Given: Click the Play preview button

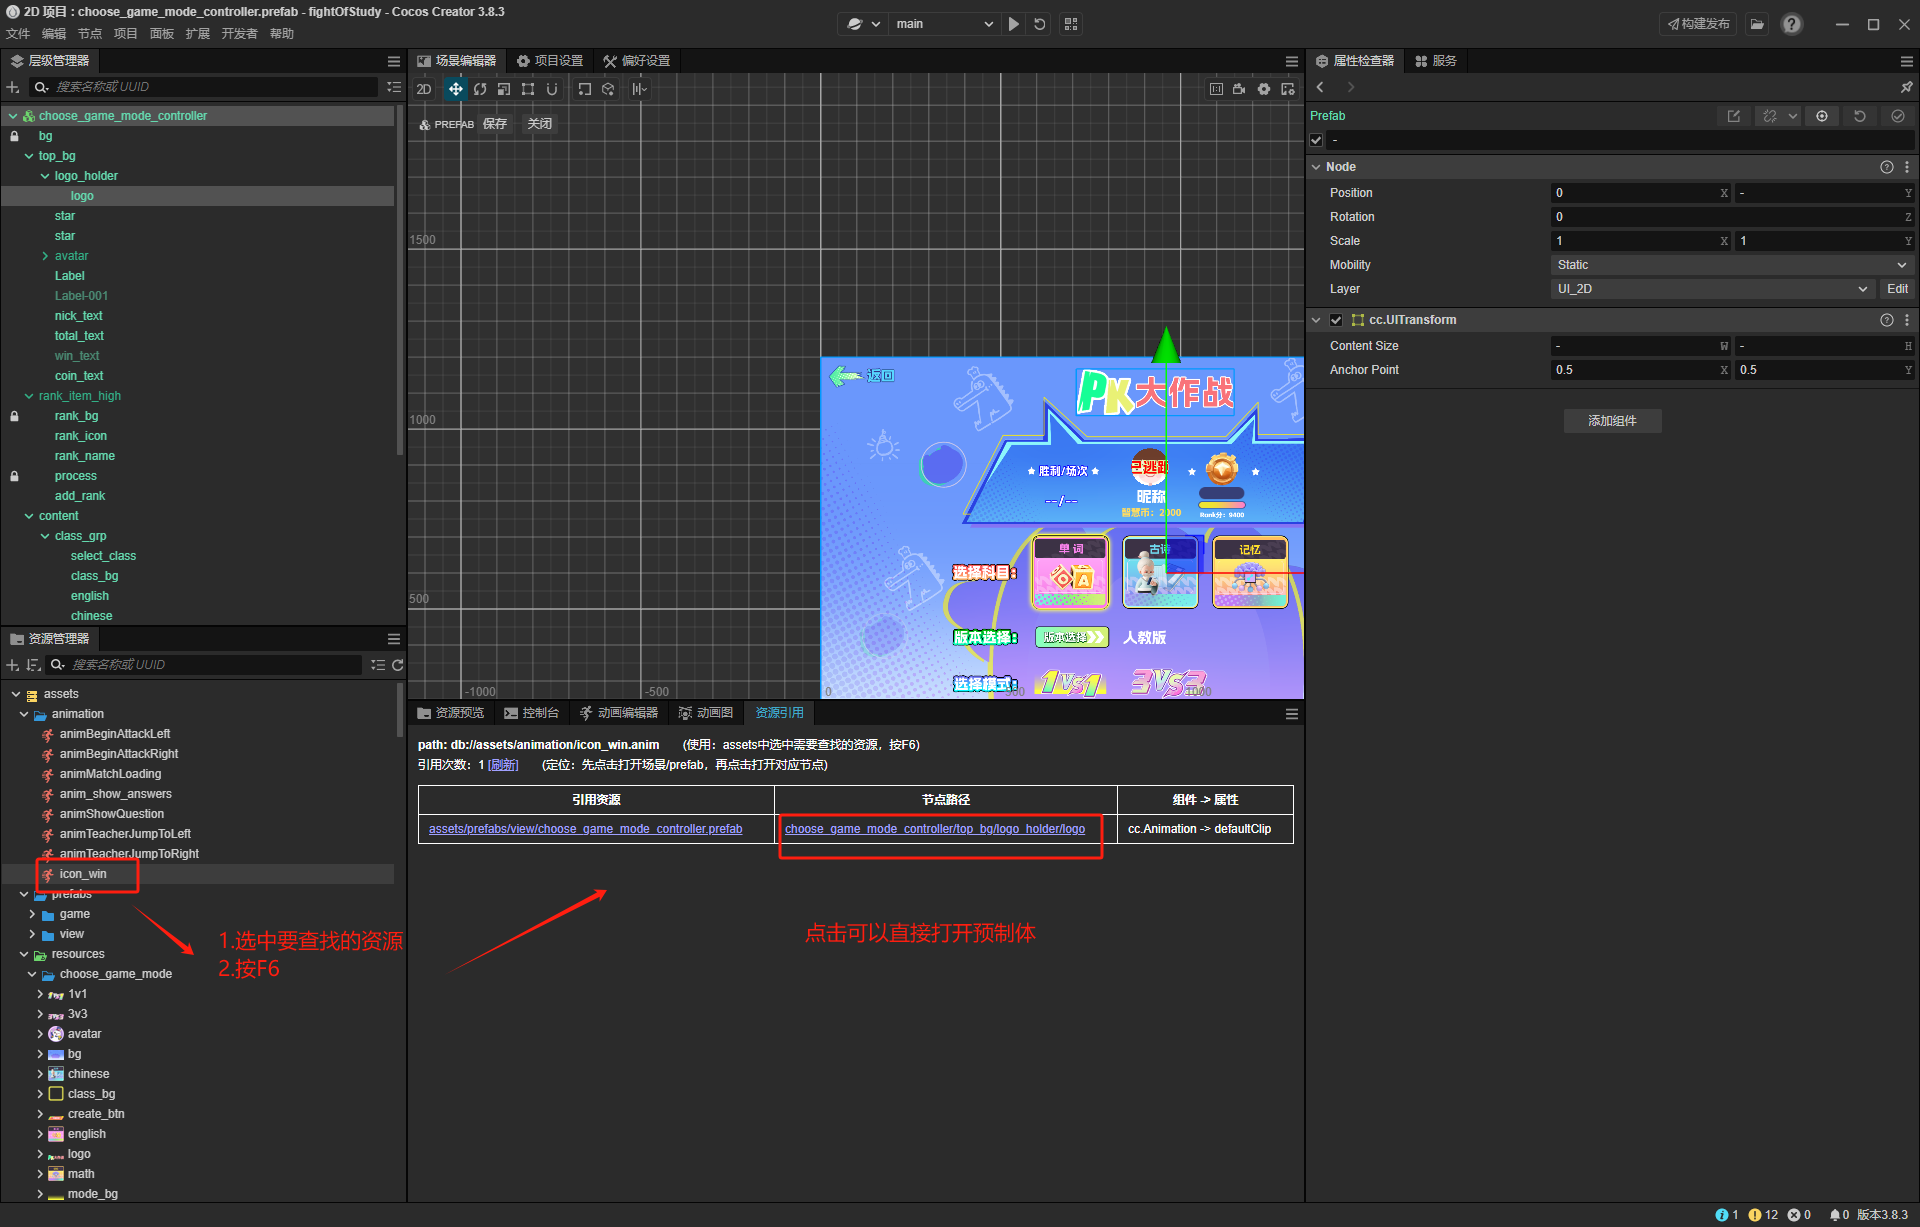Looking at the screenshot, I should [1014, 24].
